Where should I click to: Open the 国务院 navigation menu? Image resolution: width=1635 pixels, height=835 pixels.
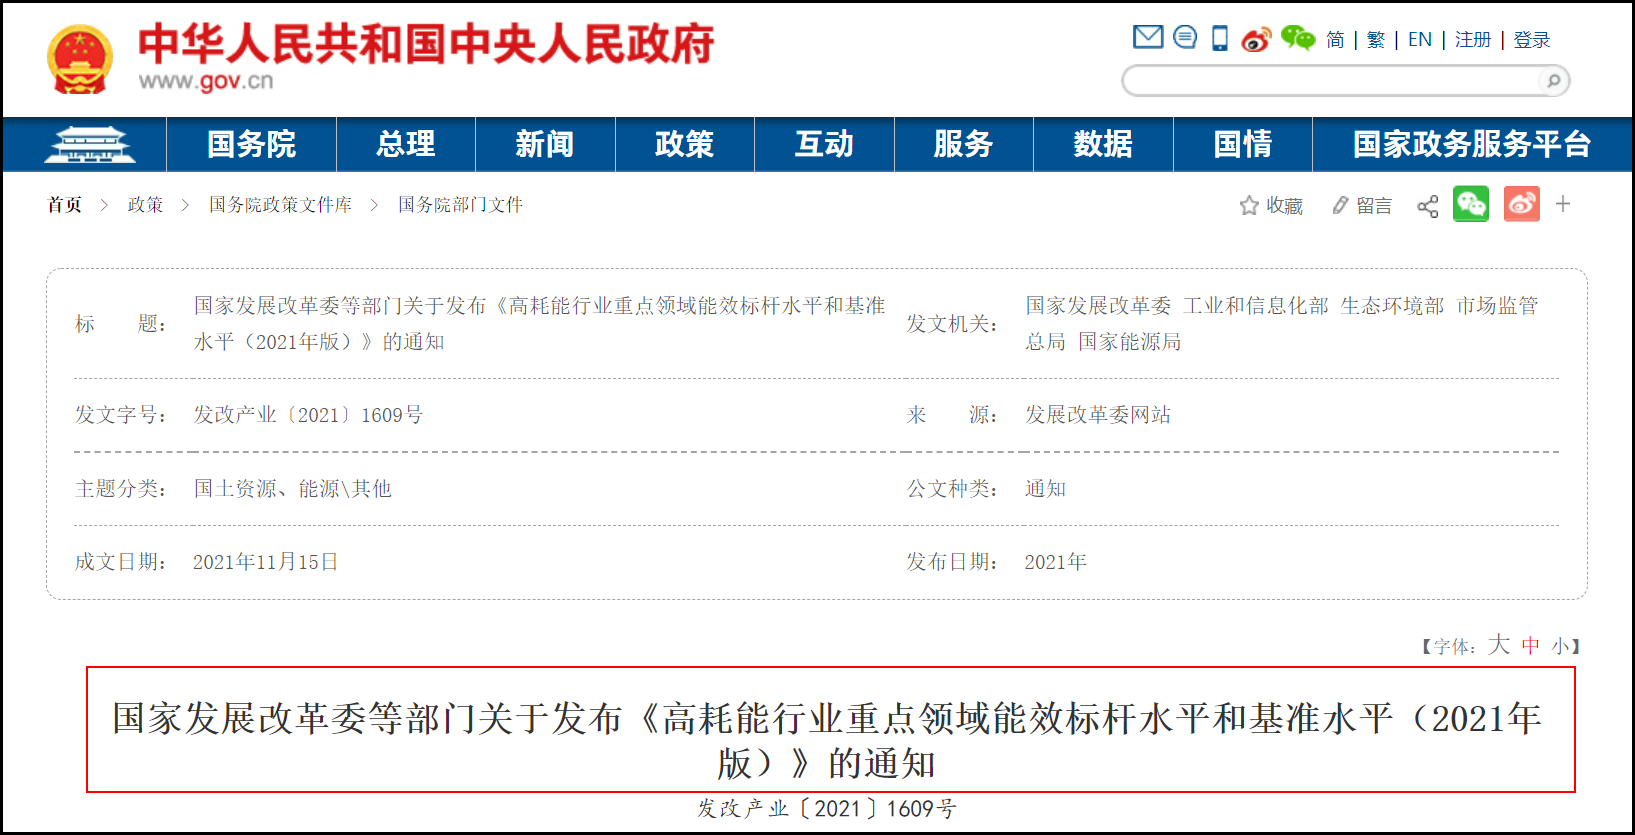click(x=251, y=145)
